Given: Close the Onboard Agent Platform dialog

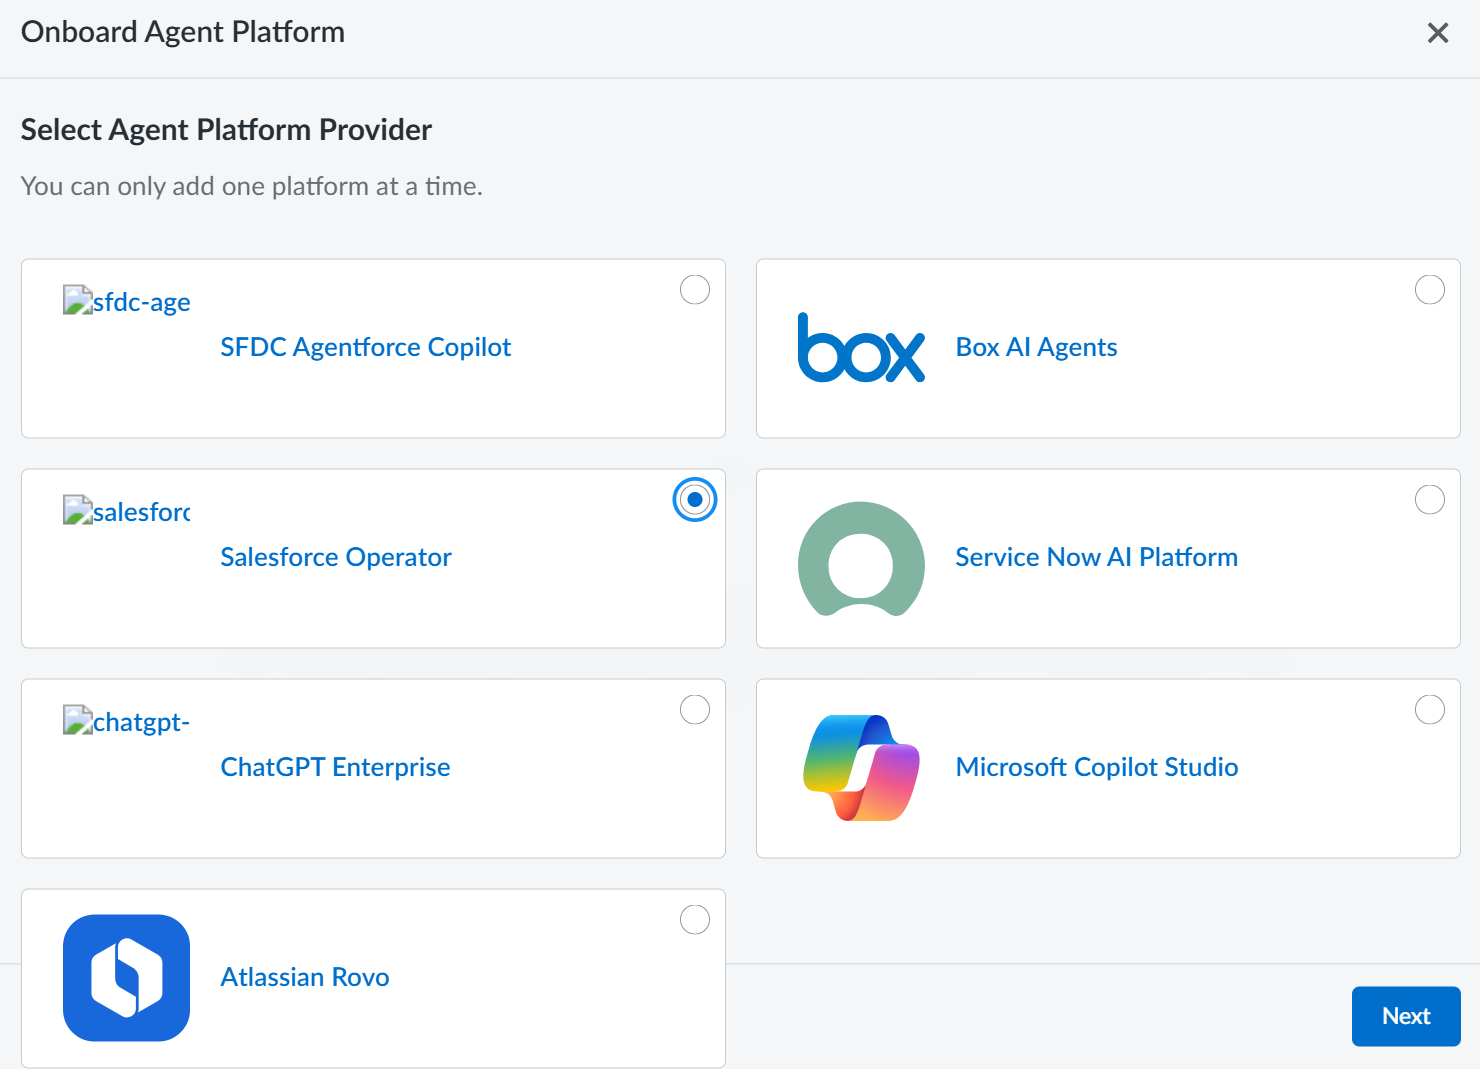Looking at the screenshot, I should (1438, 33).
